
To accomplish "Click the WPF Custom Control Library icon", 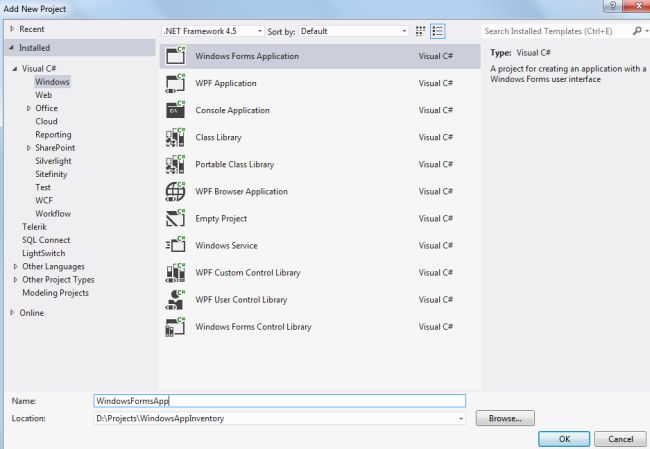I will [x=175, y=272].
